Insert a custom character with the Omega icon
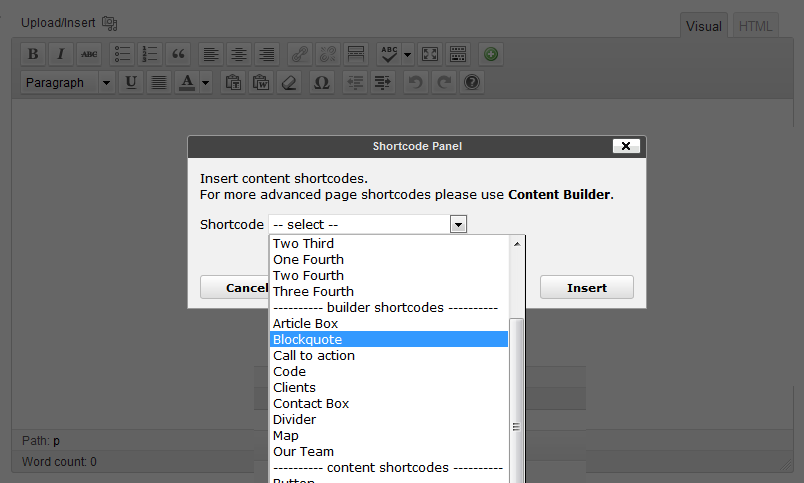 (321, 82)
